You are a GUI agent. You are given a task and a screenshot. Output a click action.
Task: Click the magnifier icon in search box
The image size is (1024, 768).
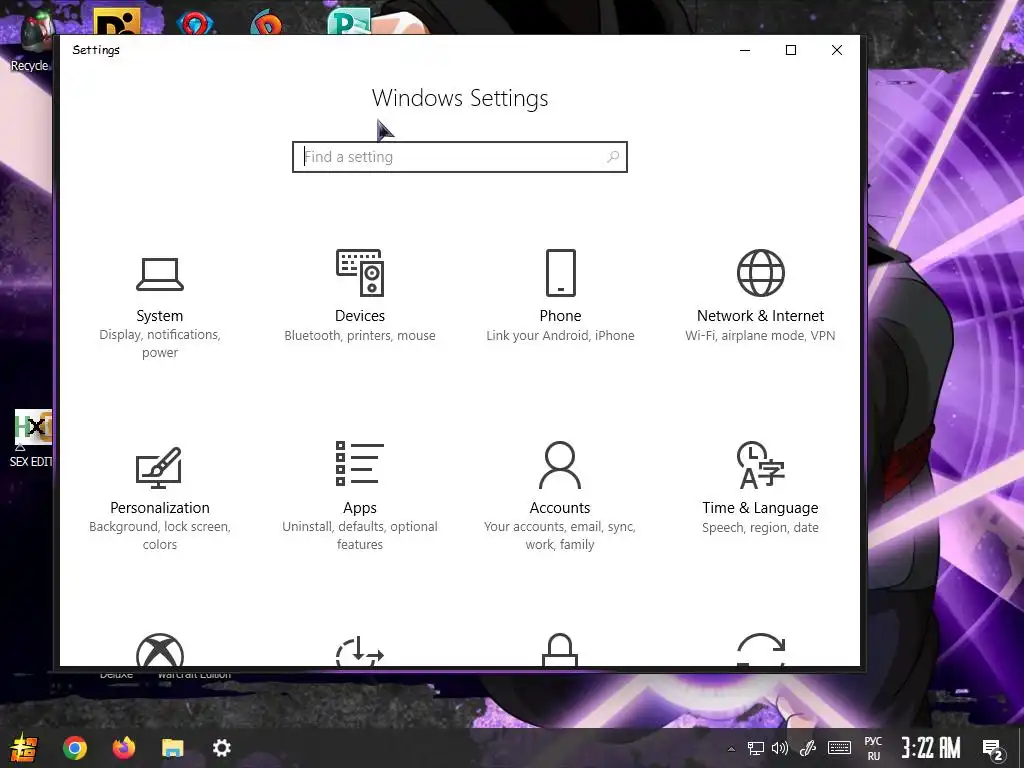[x=613, y=157]
